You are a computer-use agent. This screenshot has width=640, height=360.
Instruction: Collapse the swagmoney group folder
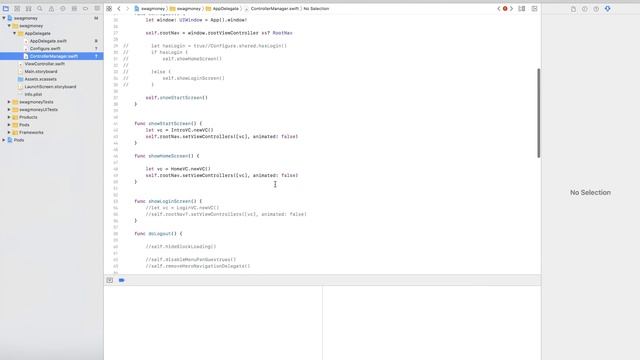pyautogui.click(x=9, y=26)
